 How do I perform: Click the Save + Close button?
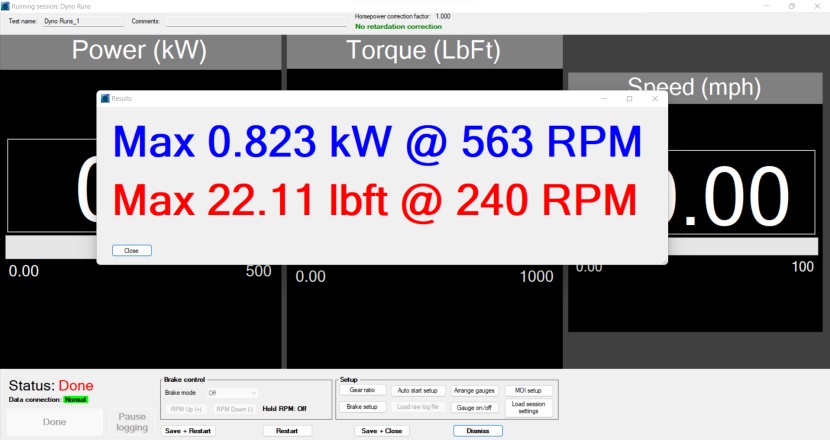pyautogui.click(x=382, y=431)
